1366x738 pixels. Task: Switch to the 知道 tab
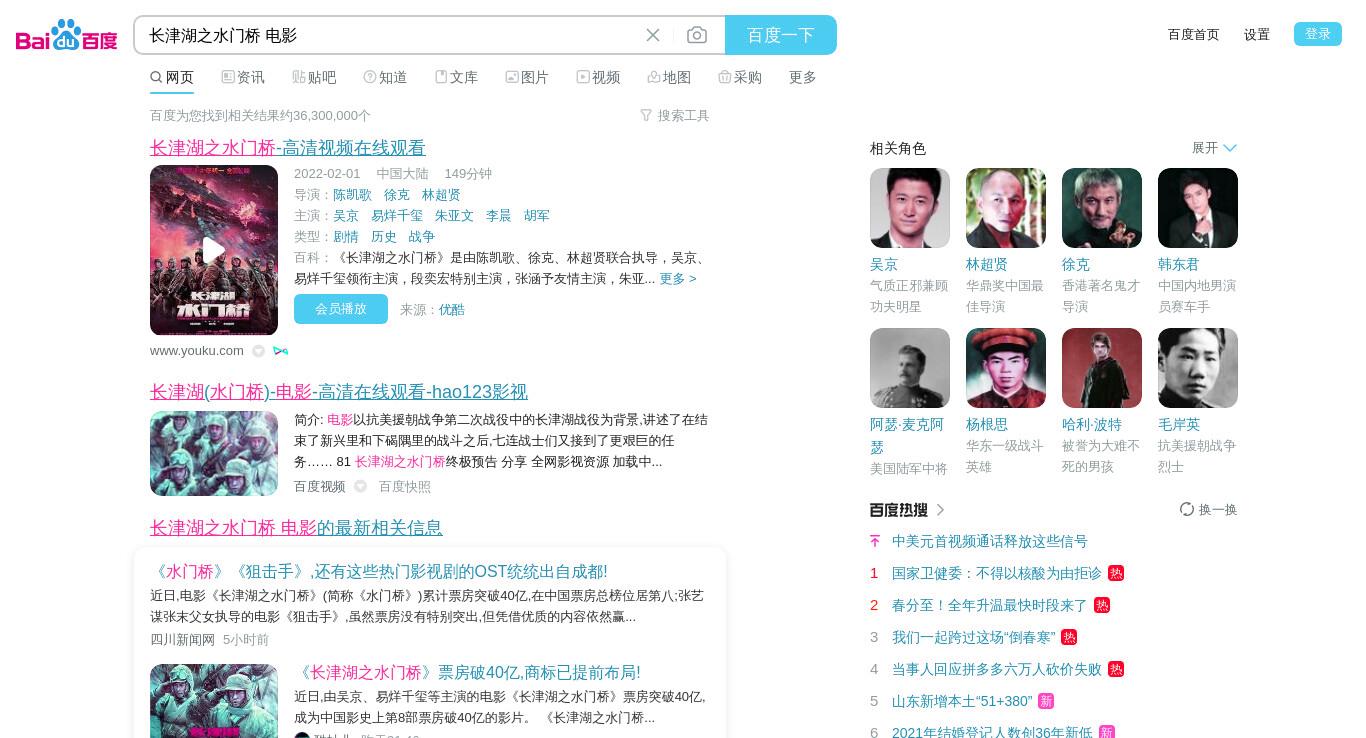click(385, 77)
